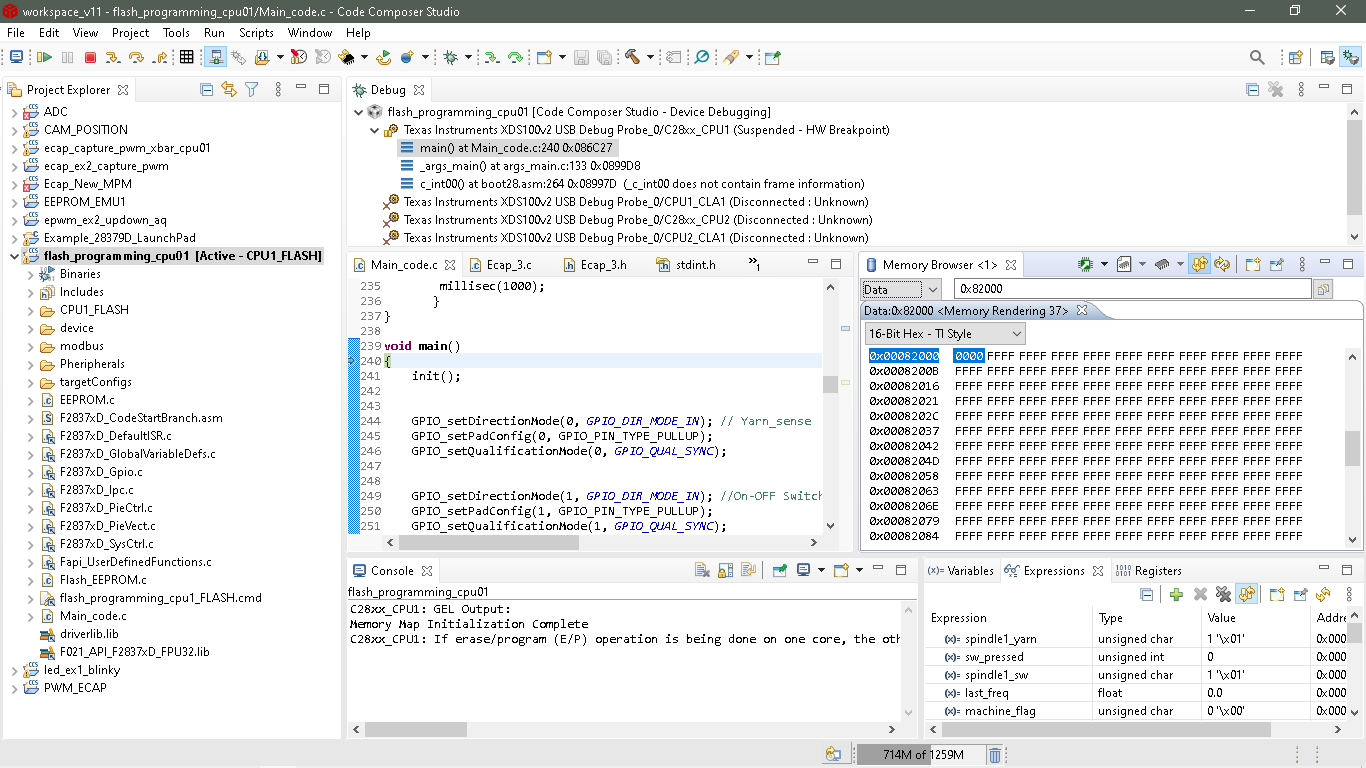
Task: Open the 16-Bit Hex - TI Style dropdown
Action: [x=945, y=334]
